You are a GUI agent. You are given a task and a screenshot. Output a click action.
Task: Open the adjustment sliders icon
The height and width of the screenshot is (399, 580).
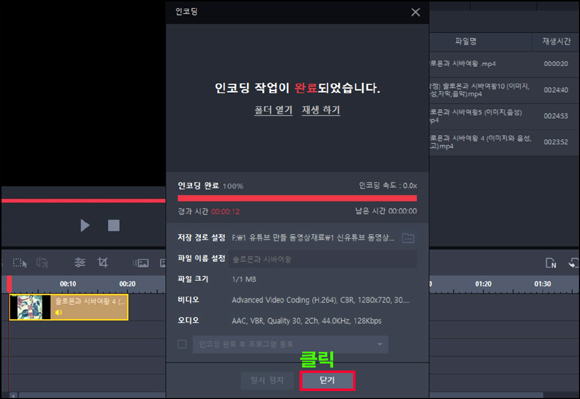pyautogui.click(x=80, y=263)
